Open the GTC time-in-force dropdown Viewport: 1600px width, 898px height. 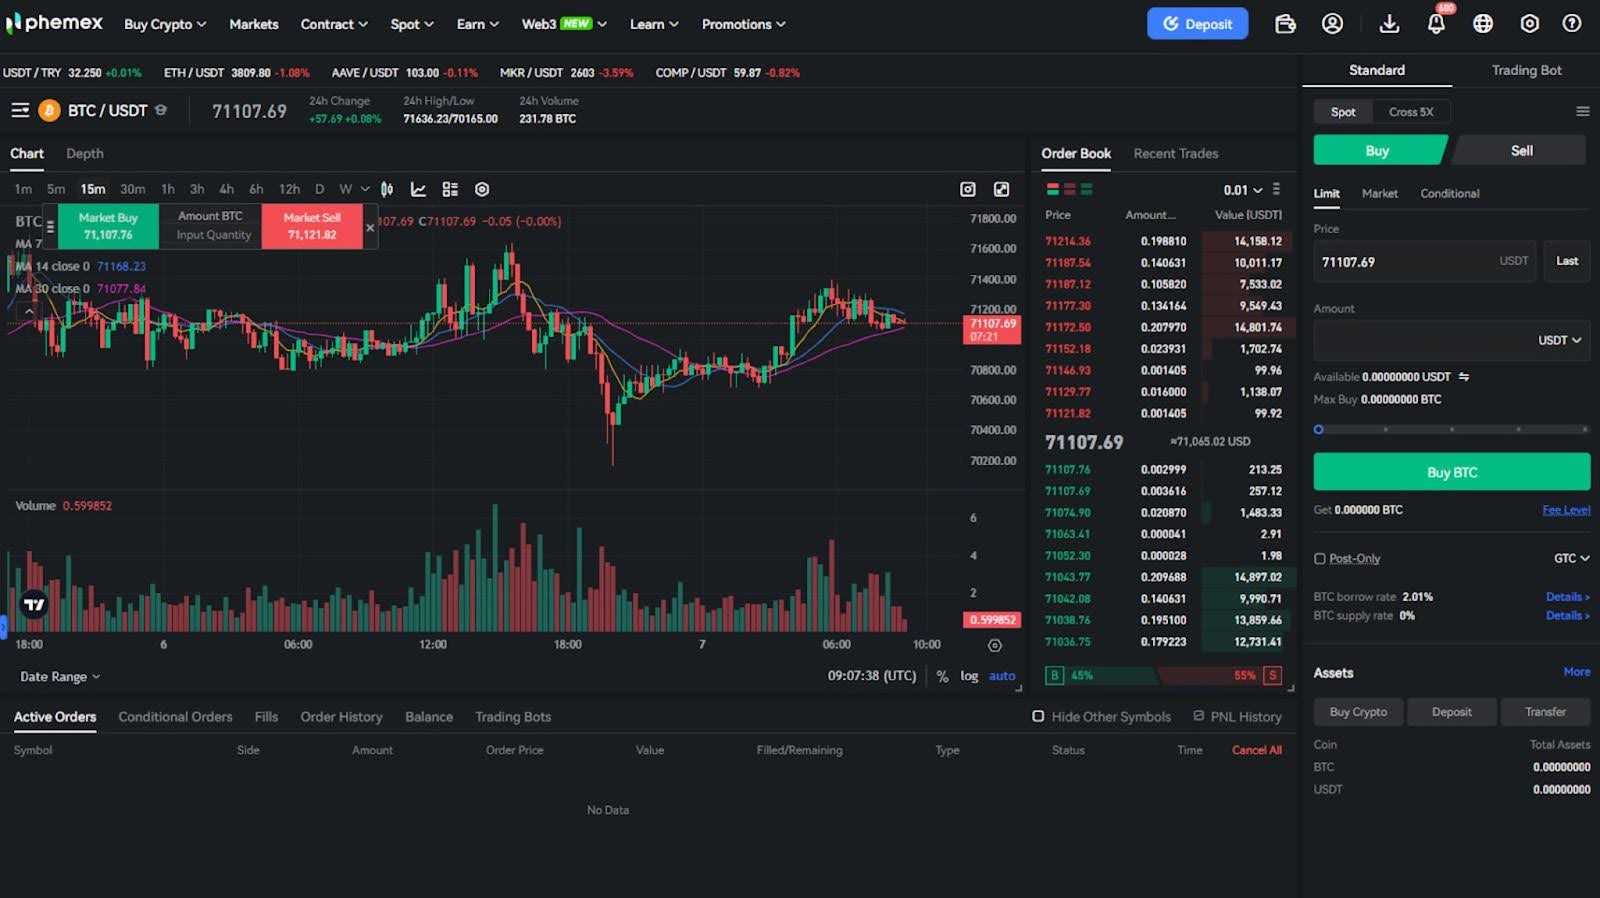(1571, 558)
